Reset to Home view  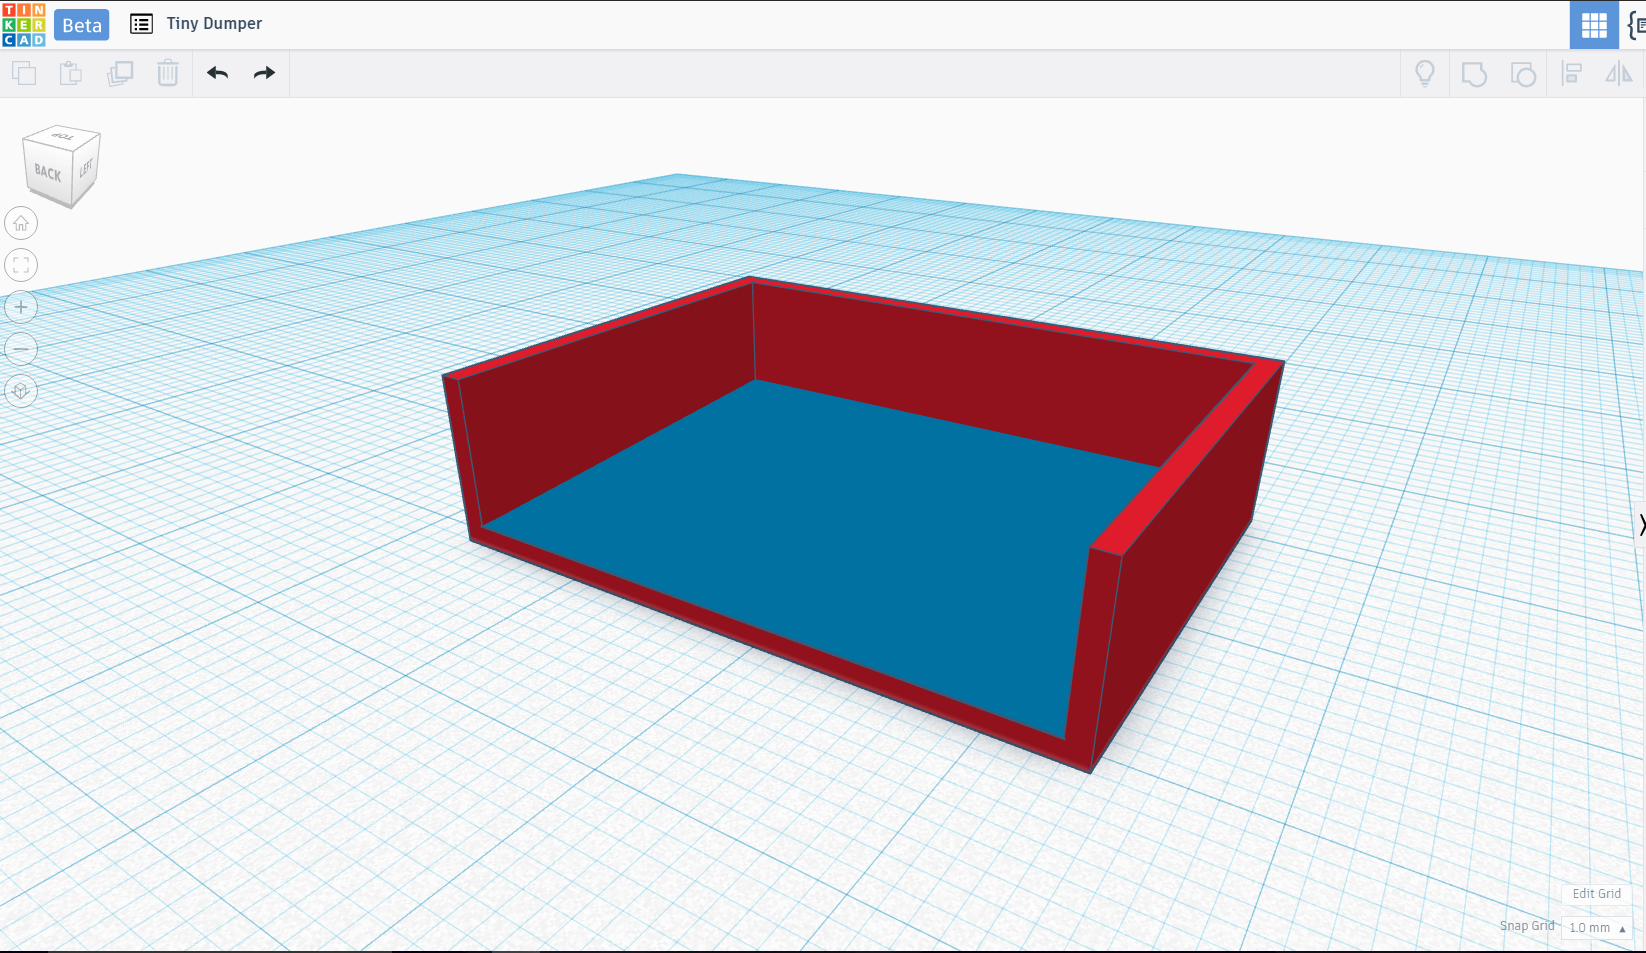(21, 223)
